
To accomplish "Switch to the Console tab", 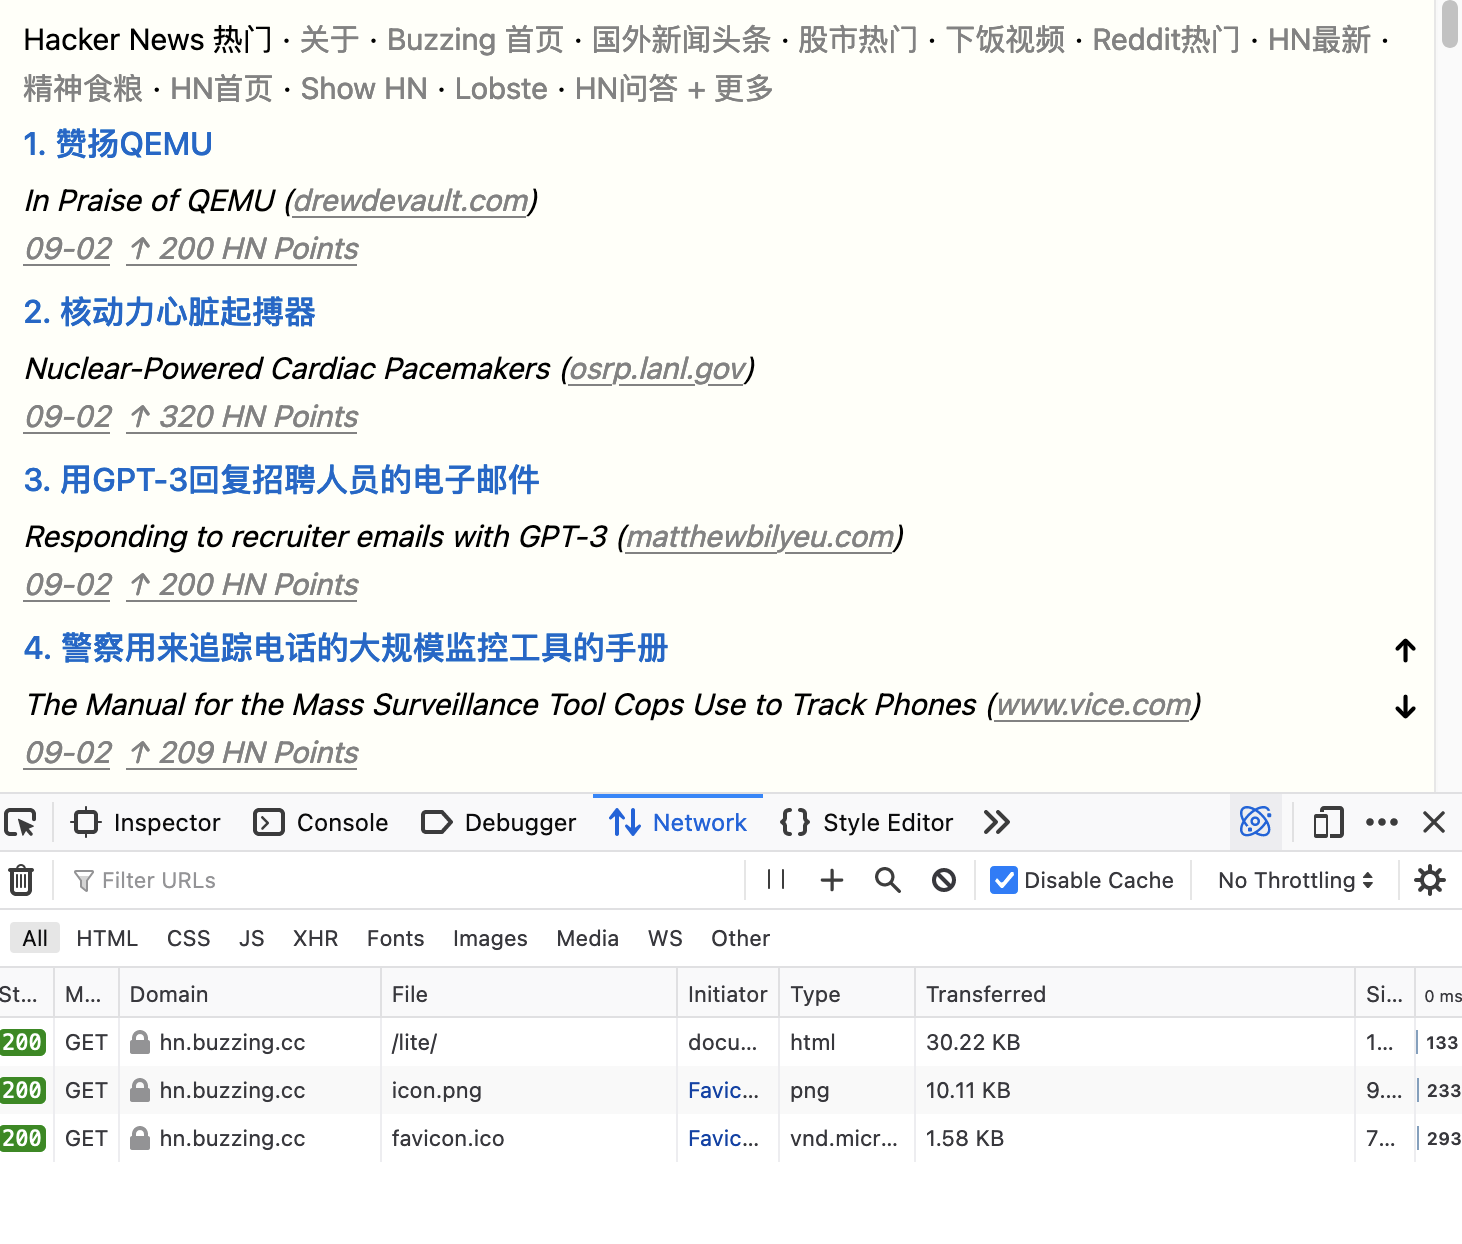I will pos(321,823).
